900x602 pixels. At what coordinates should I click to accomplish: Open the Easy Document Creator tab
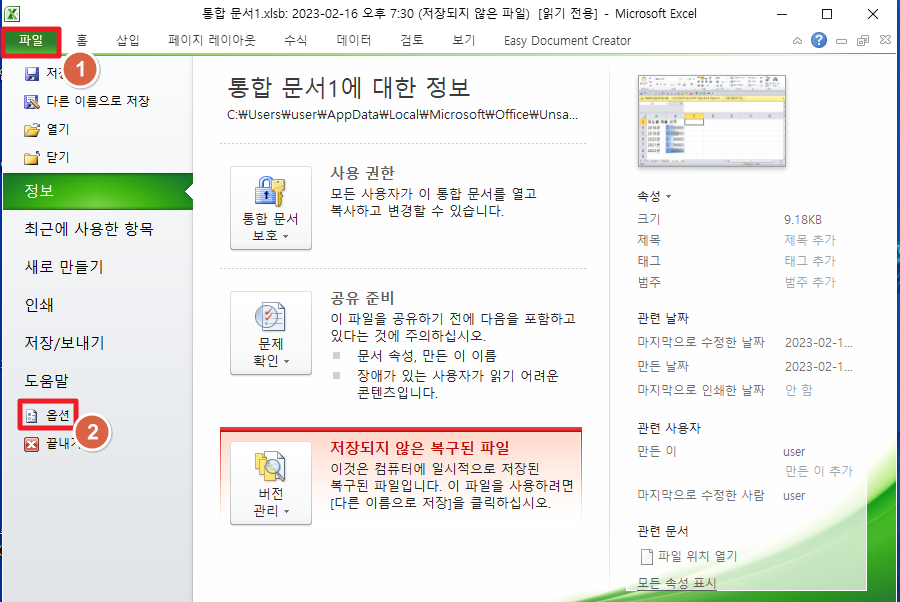(567, 41)
